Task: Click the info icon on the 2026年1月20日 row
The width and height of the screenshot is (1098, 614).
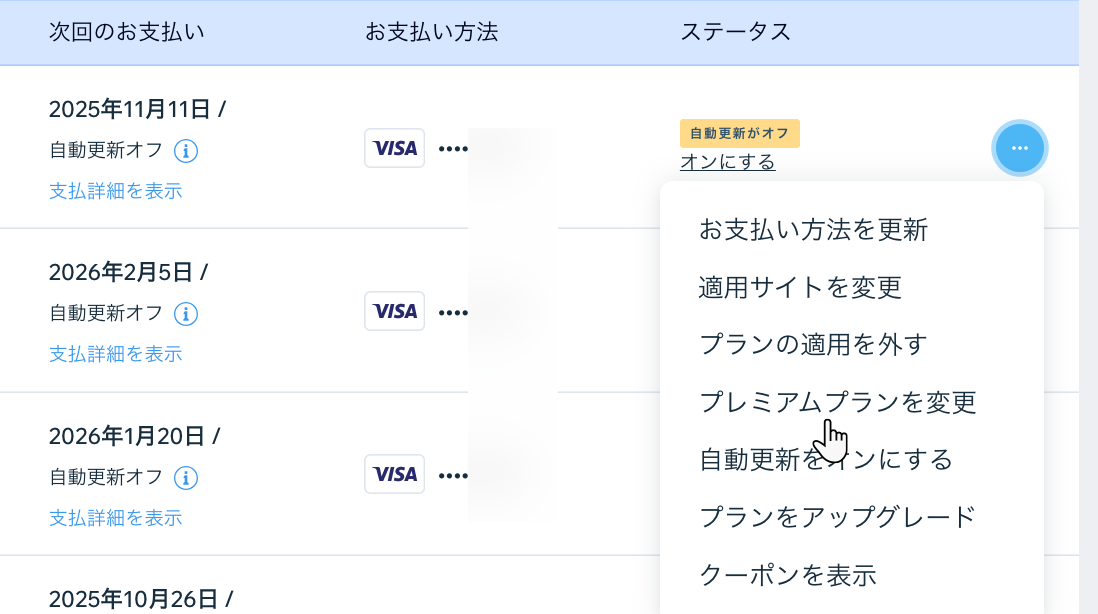Action: 186,478
